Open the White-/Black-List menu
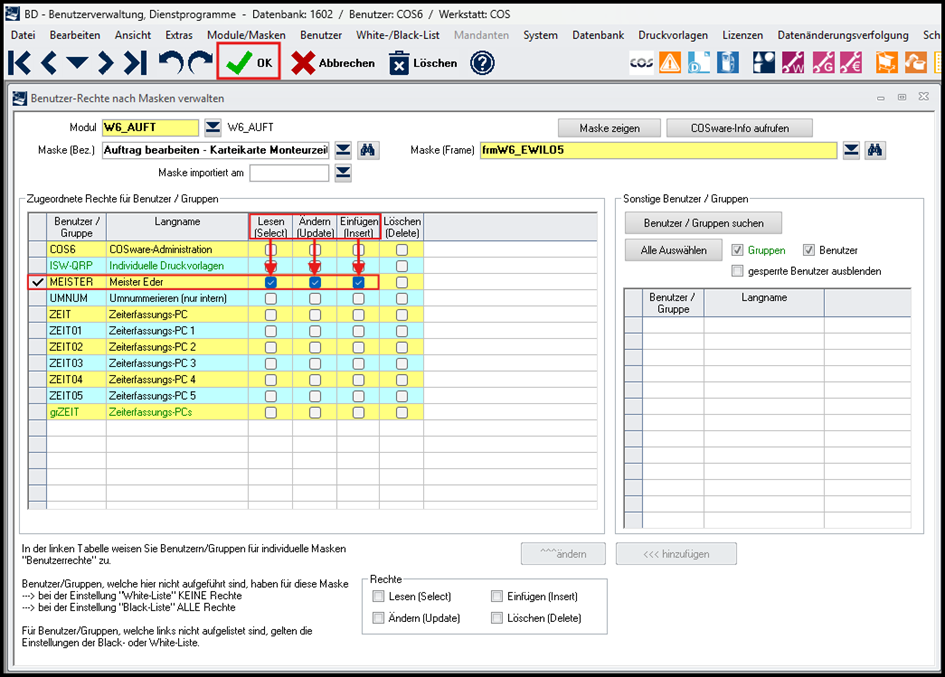This screenshot has width=945, height=677. pos(397,35)
